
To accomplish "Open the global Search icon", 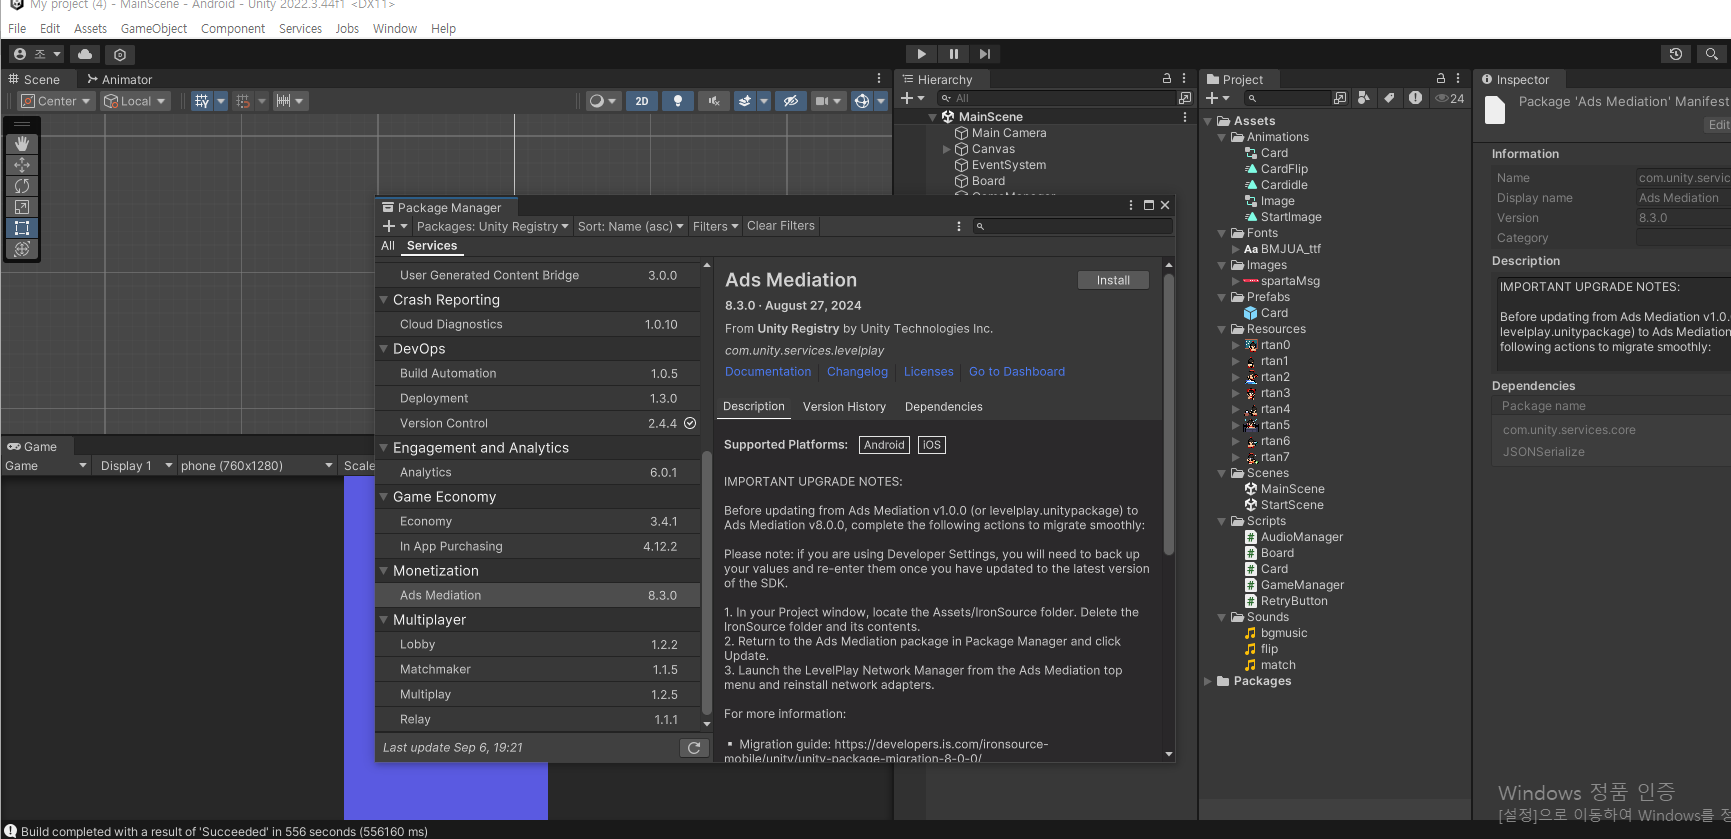I will point(1711,54).
